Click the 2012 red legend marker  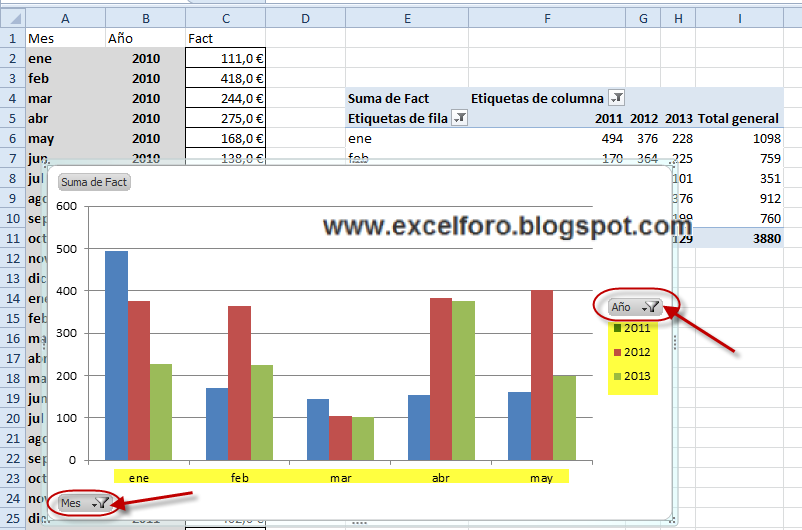[x=617, y=352]
